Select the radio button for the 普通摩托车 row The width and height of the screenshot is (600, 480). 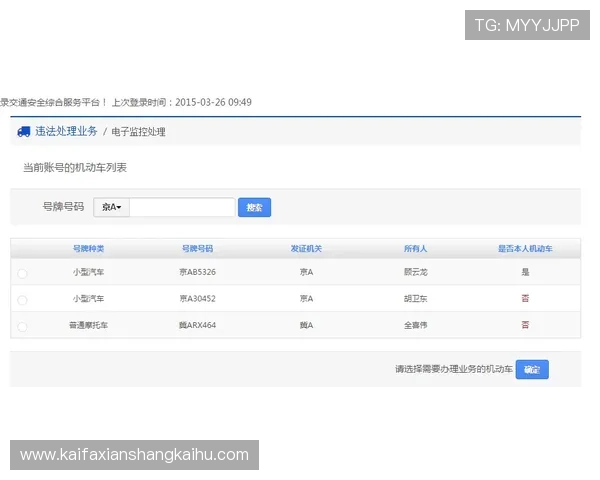click(22, 327)
